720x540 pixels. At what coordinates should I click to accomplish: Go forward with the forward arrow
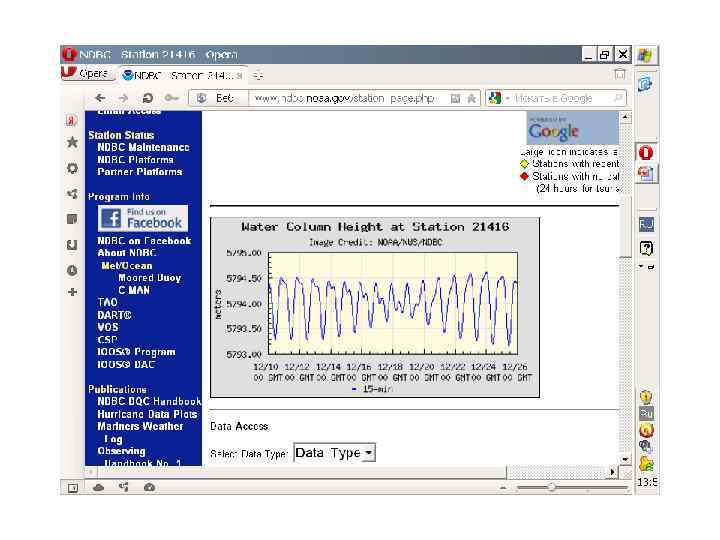123,98
